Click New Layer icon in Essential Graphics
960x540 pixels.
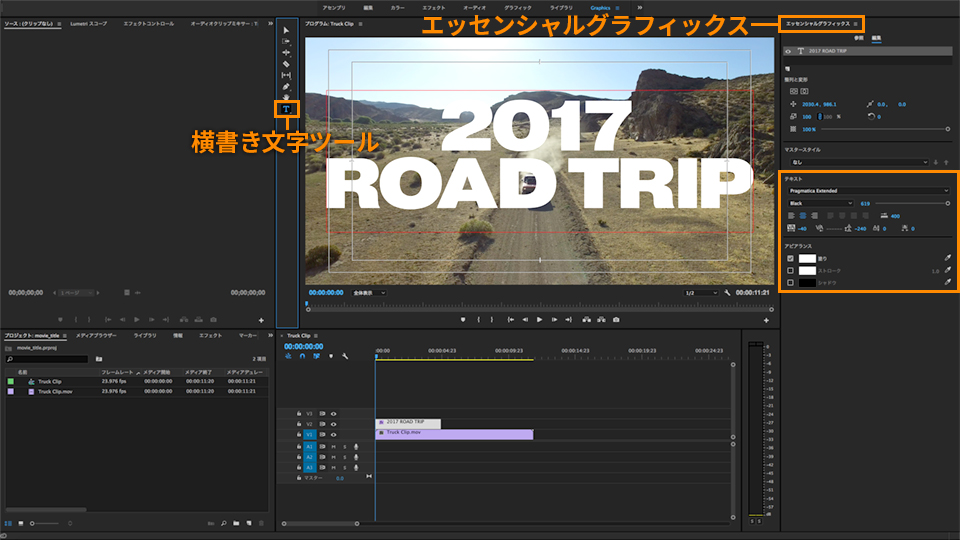(x=787, y=69)
